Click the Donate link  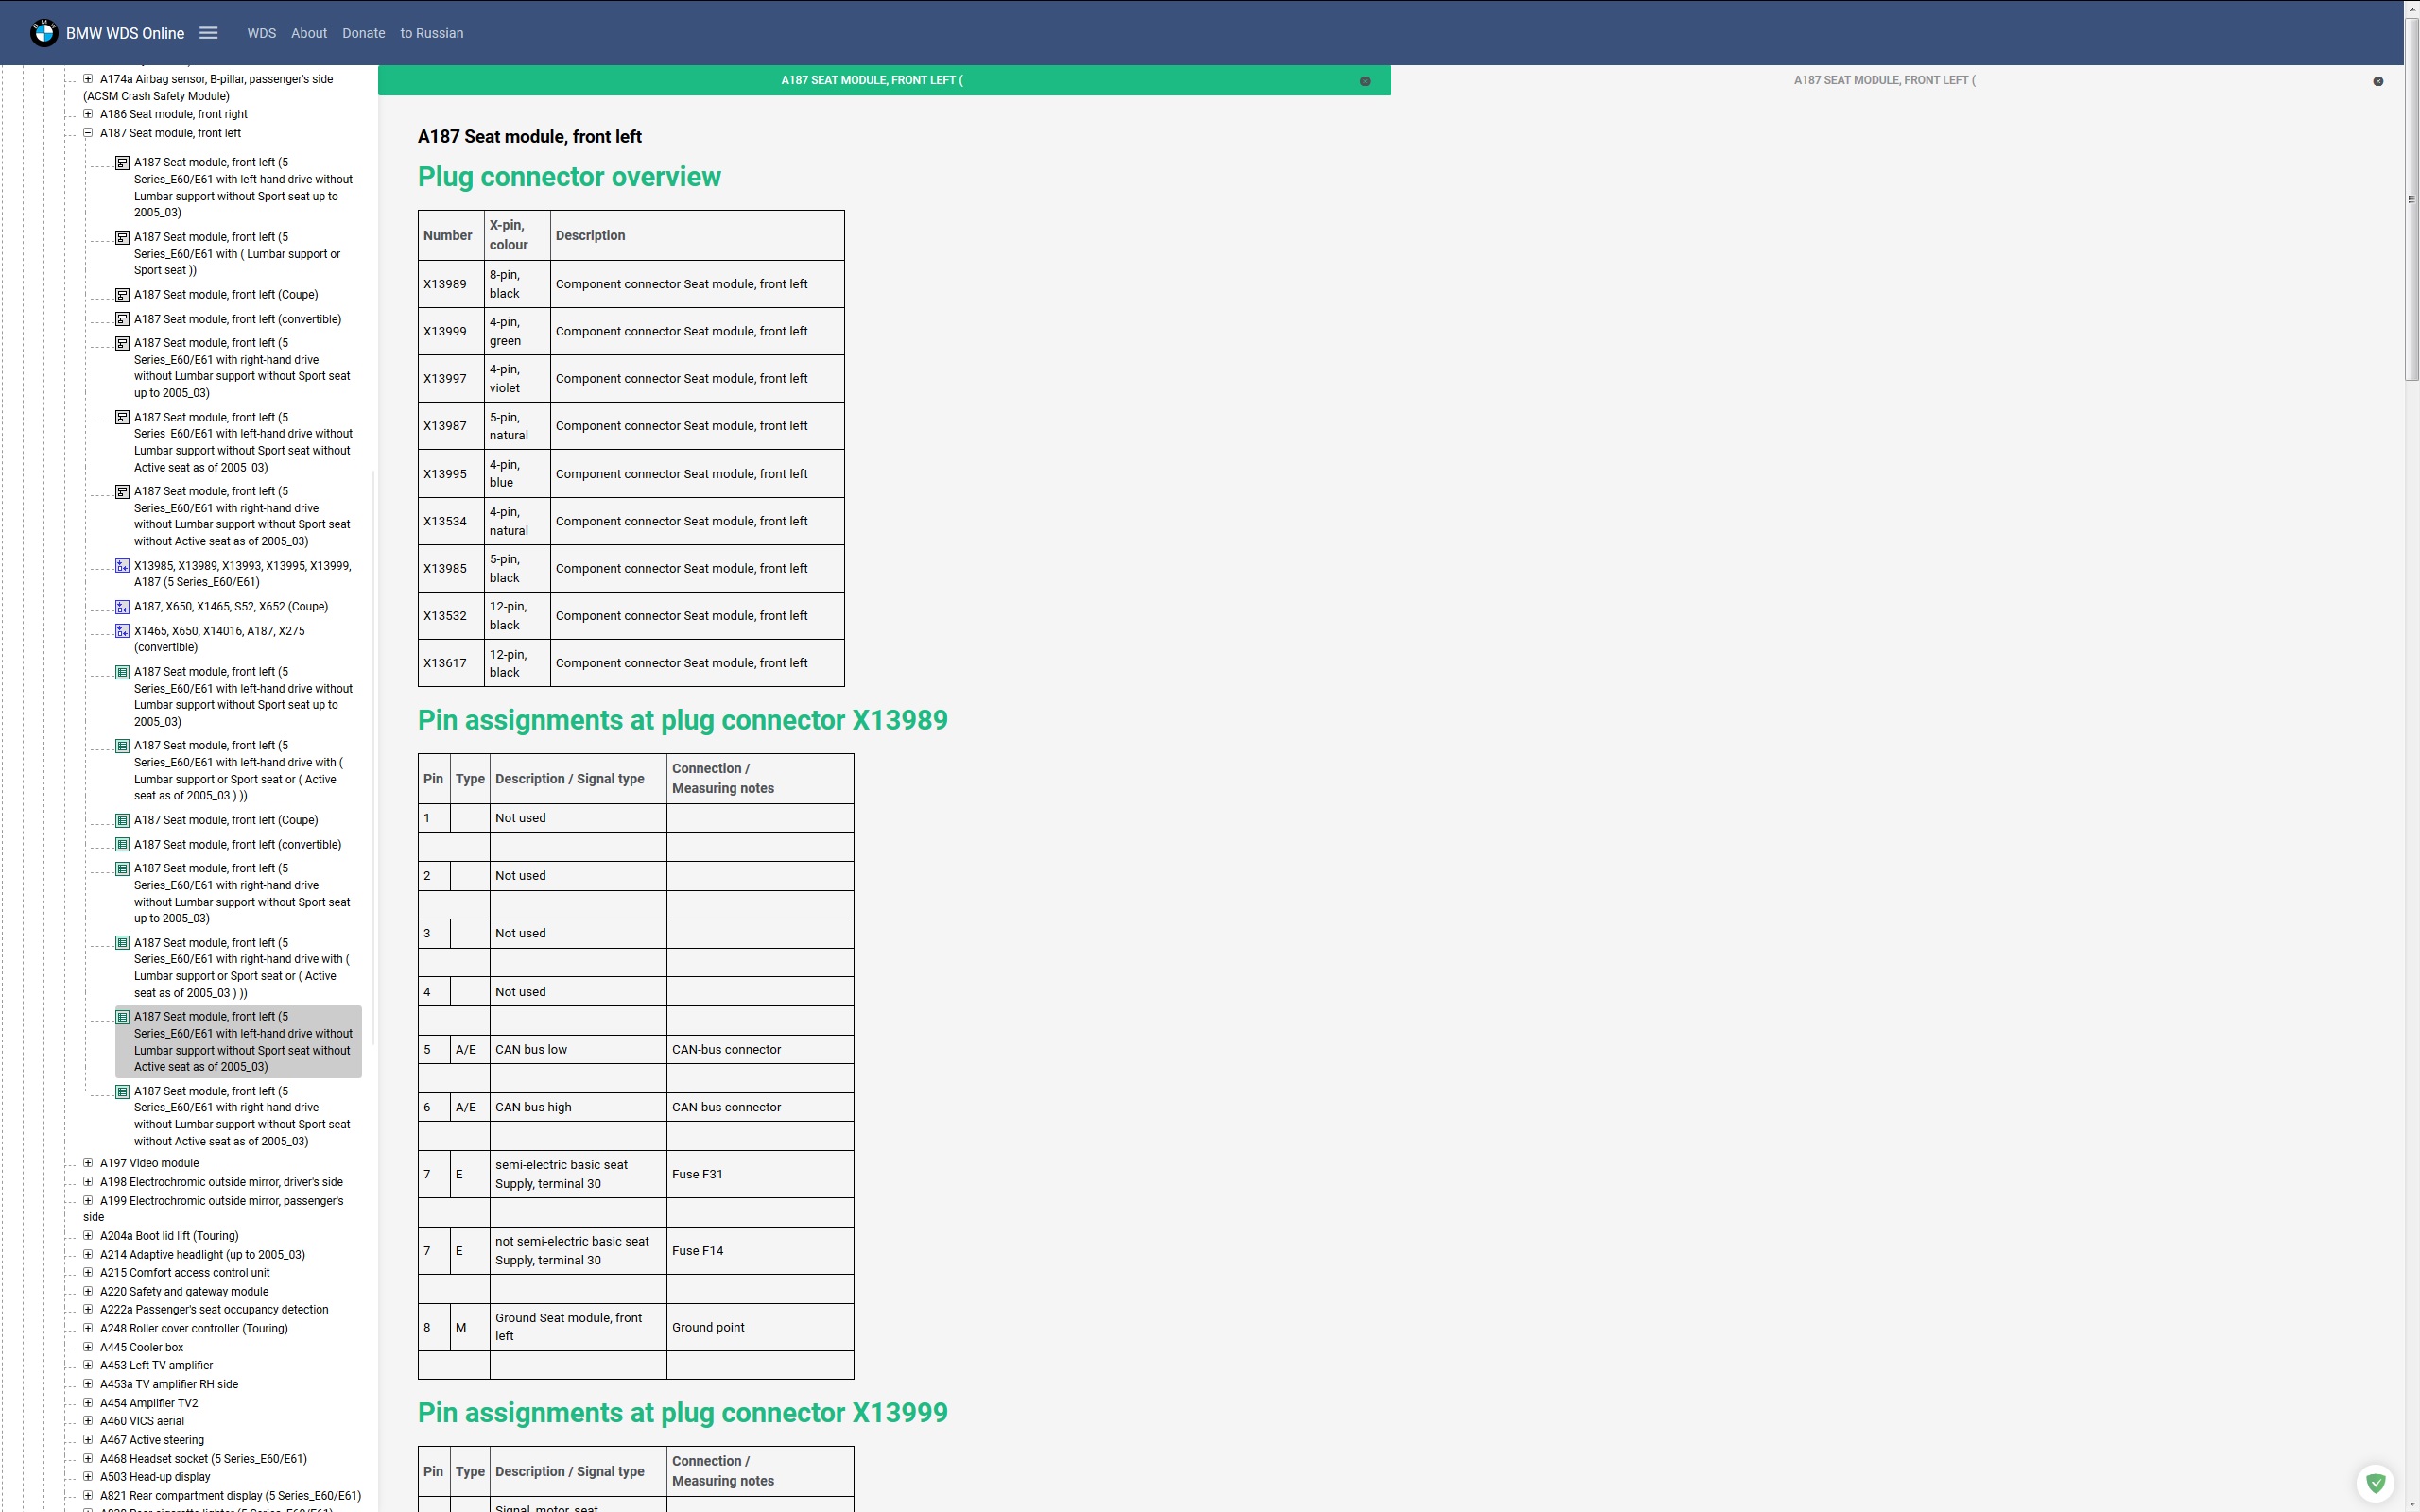[x=363, y=33]
